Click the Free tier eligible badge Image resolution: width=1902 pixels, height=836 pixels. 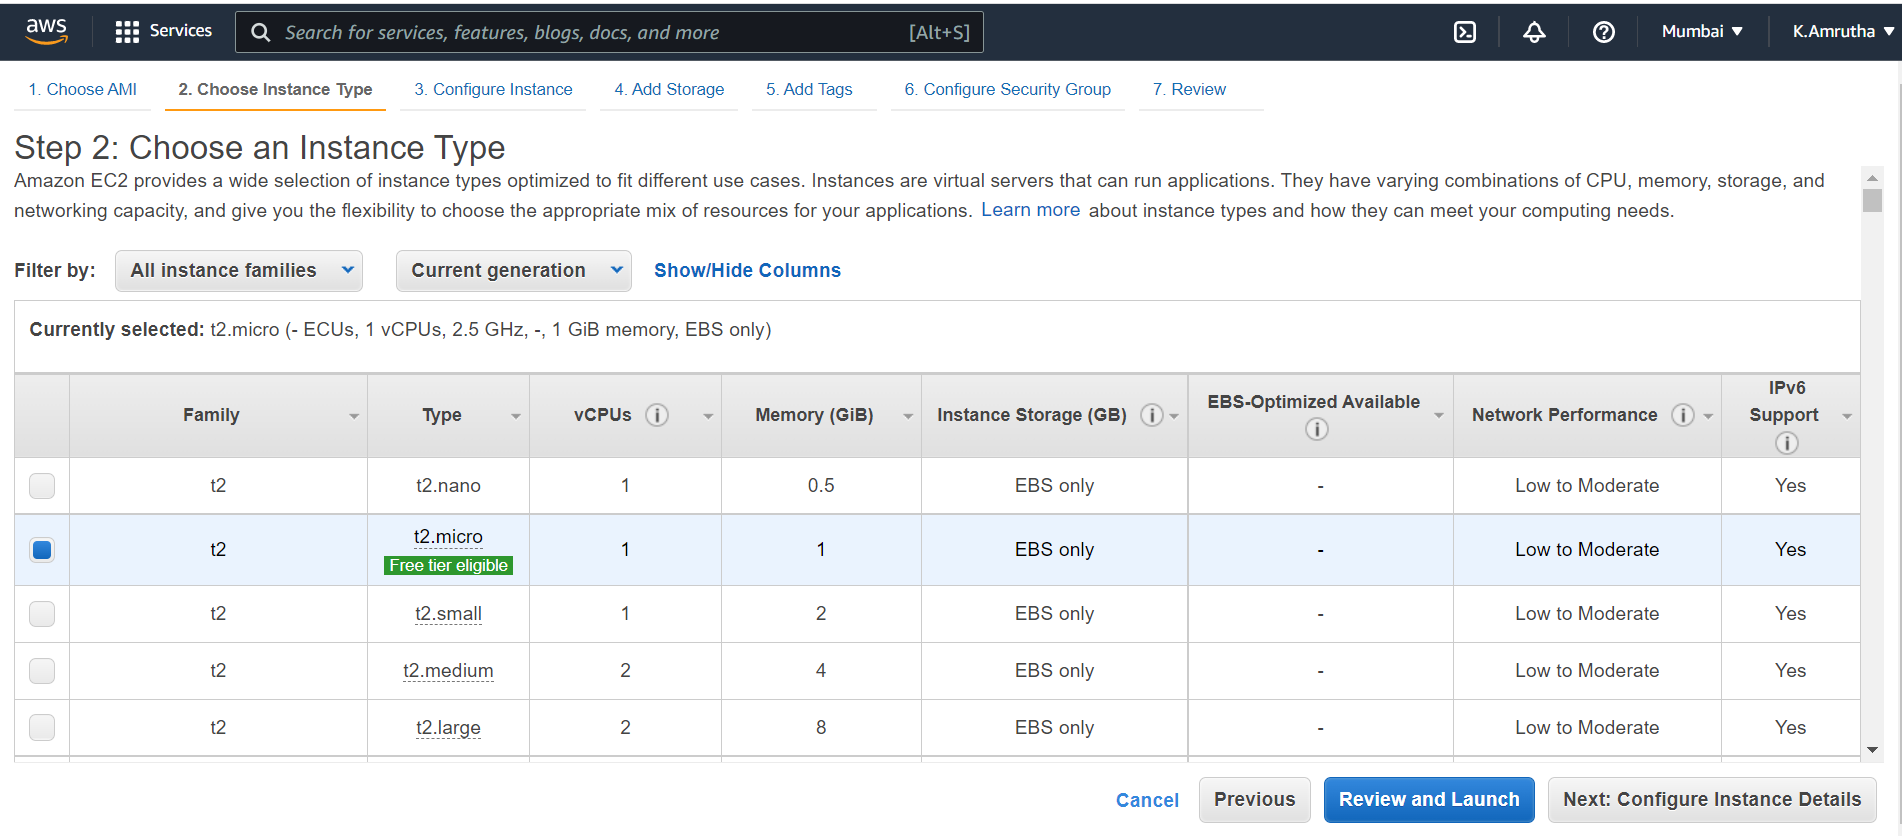click(x=448, y=566)
